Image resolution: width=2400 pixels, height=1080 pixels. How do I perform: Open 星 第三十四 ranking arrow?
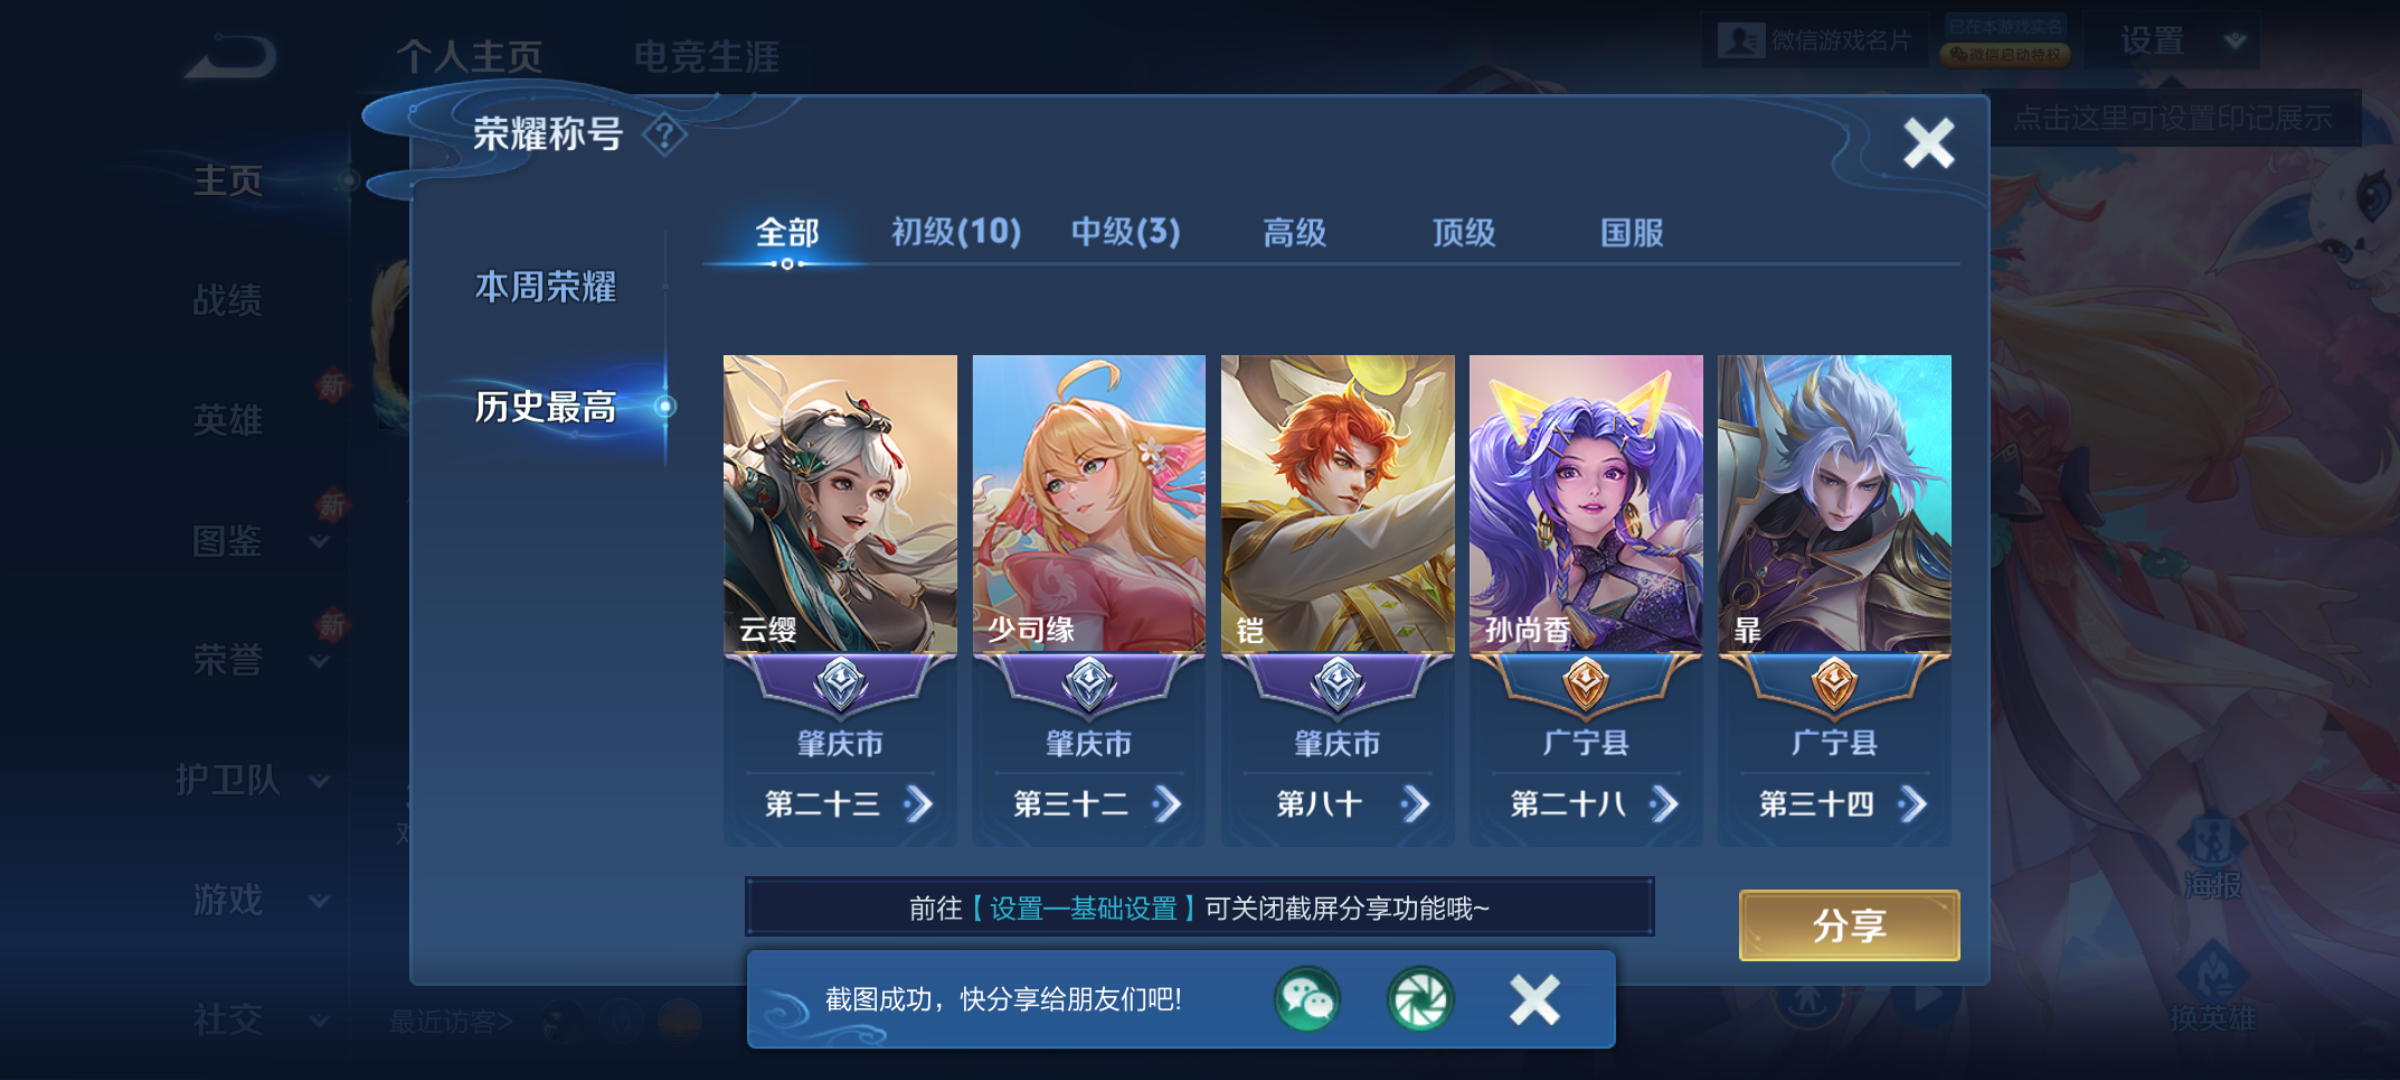[1912, 804]
